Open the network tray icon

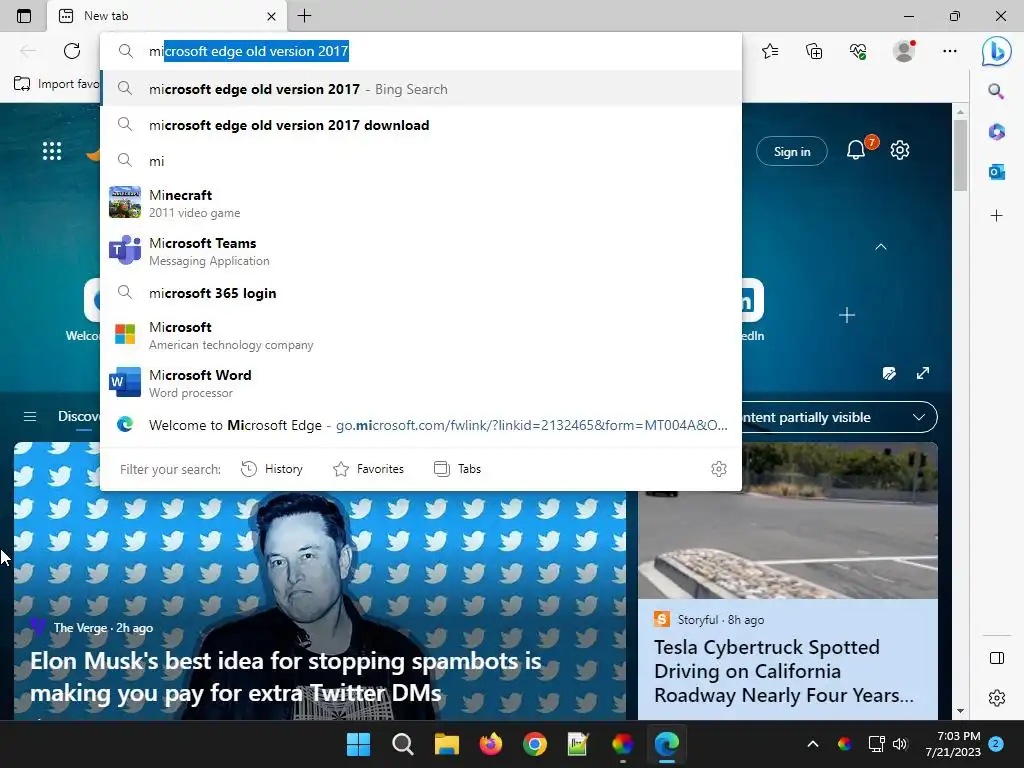(876, 744)
